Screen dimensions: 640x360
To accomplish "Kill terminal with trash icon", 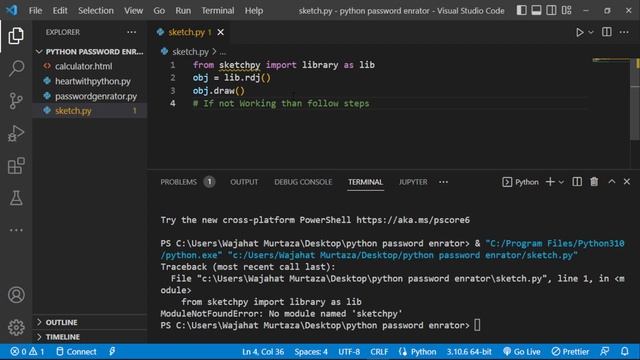I will 594,182.
